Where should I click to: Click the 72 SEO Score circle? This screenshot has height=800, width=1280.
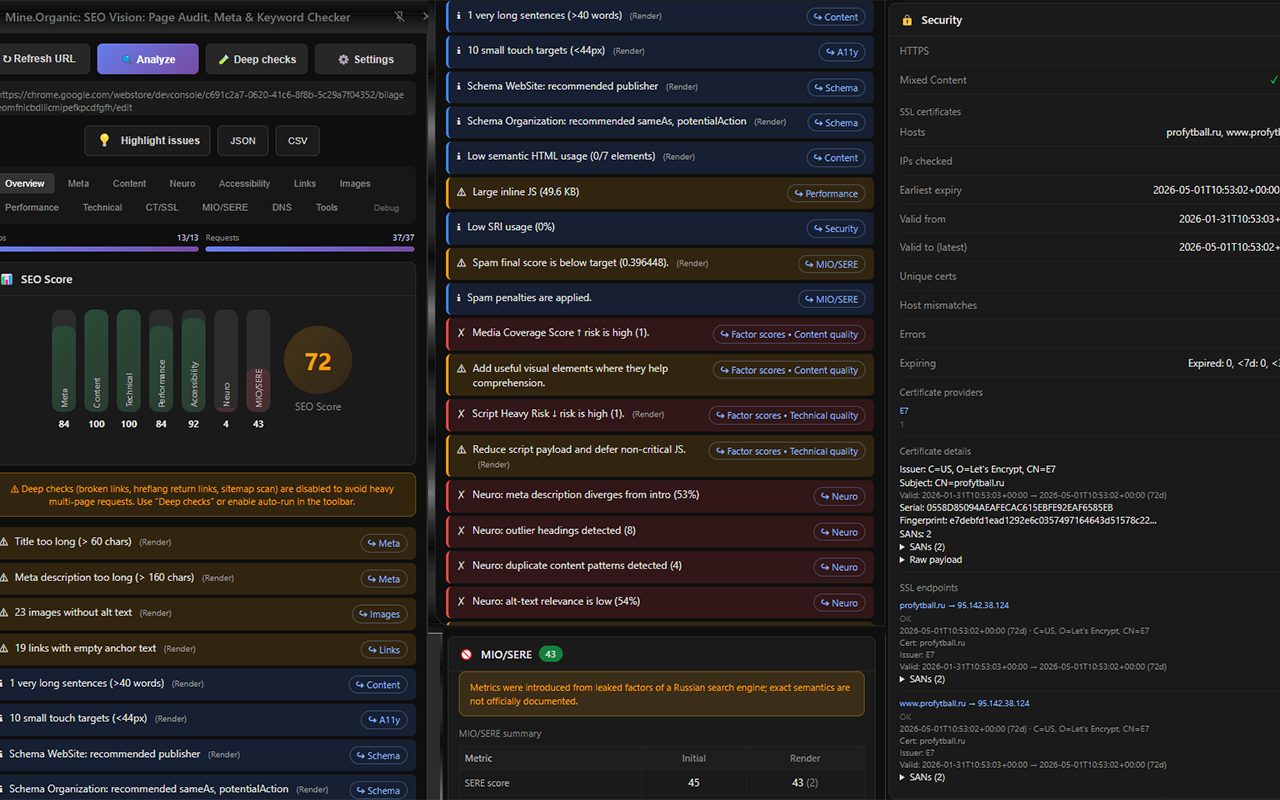[318, 360]
